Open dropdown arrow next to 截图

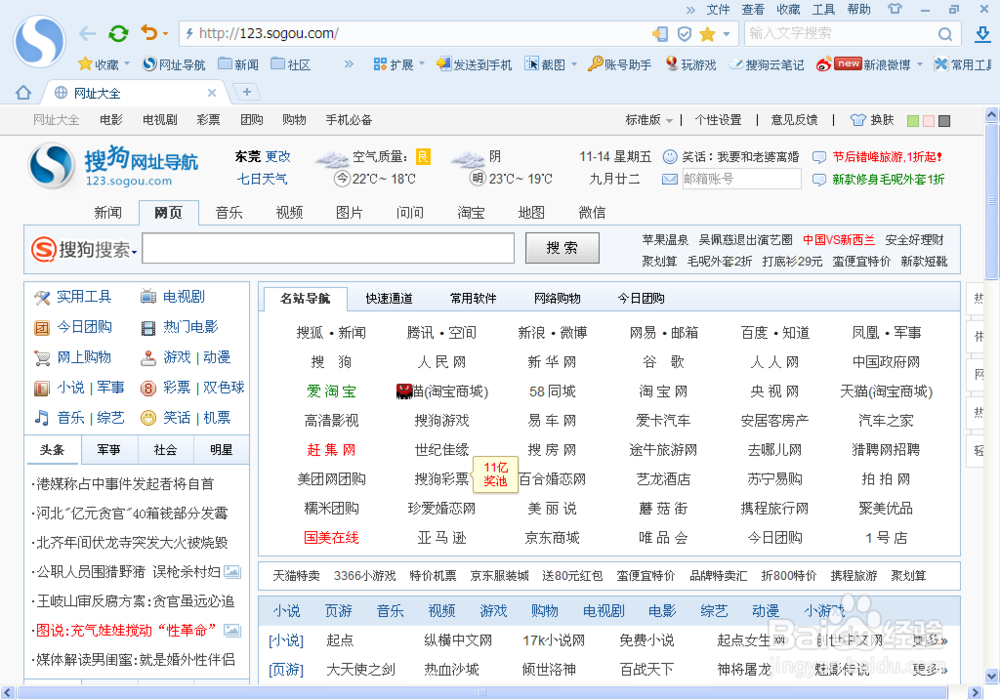pyautogui.click(x=574, y=64)
